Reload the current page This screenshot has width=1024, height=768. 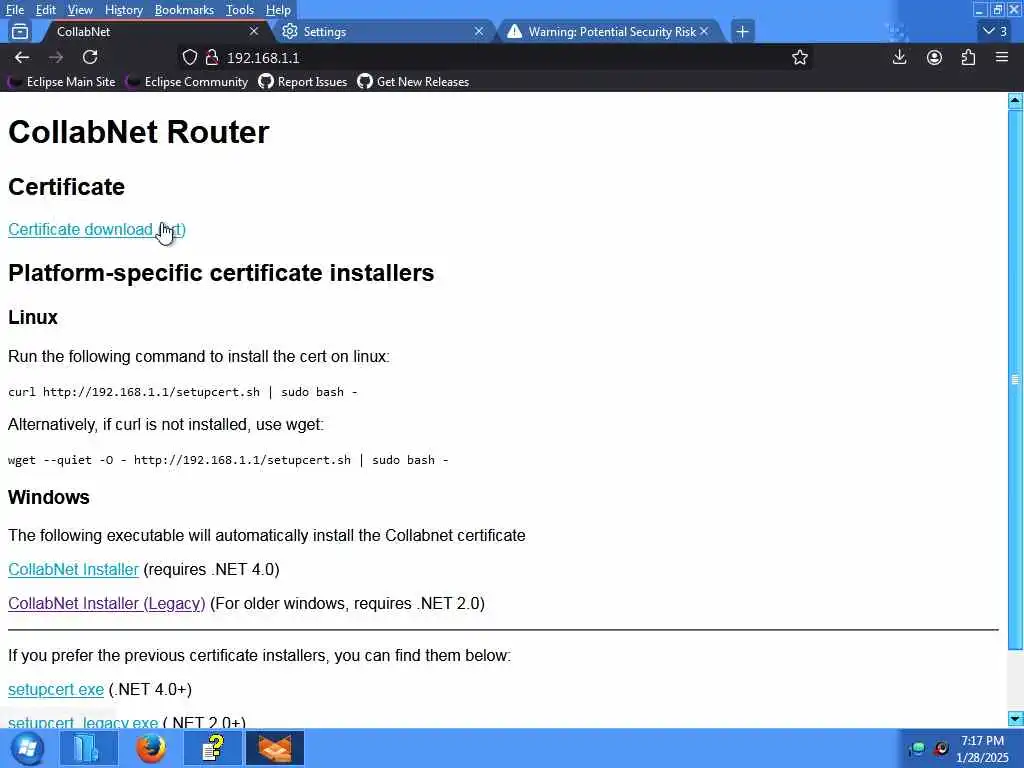click(x=90, y=57)
